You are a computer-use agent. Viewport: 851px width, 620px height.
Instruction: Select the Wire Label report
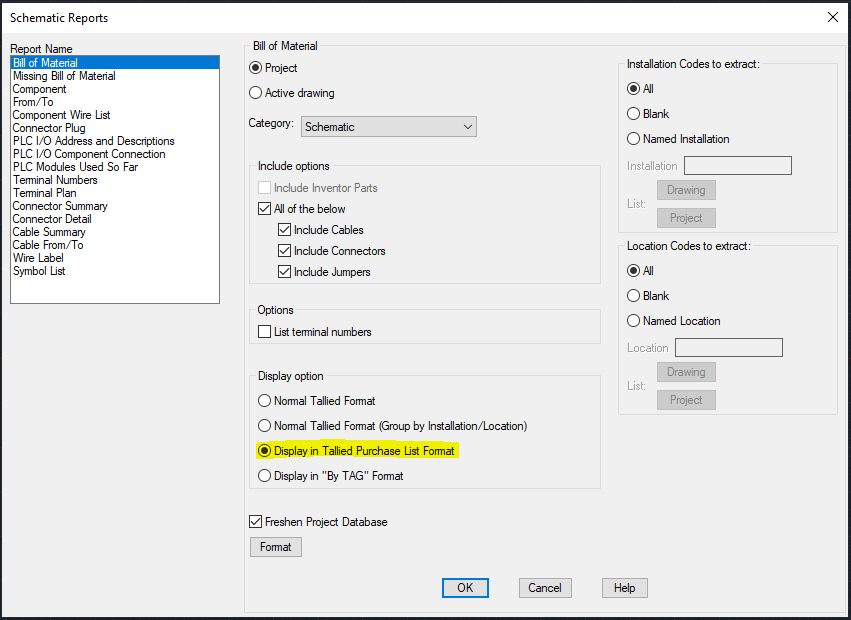pos(36,257)
